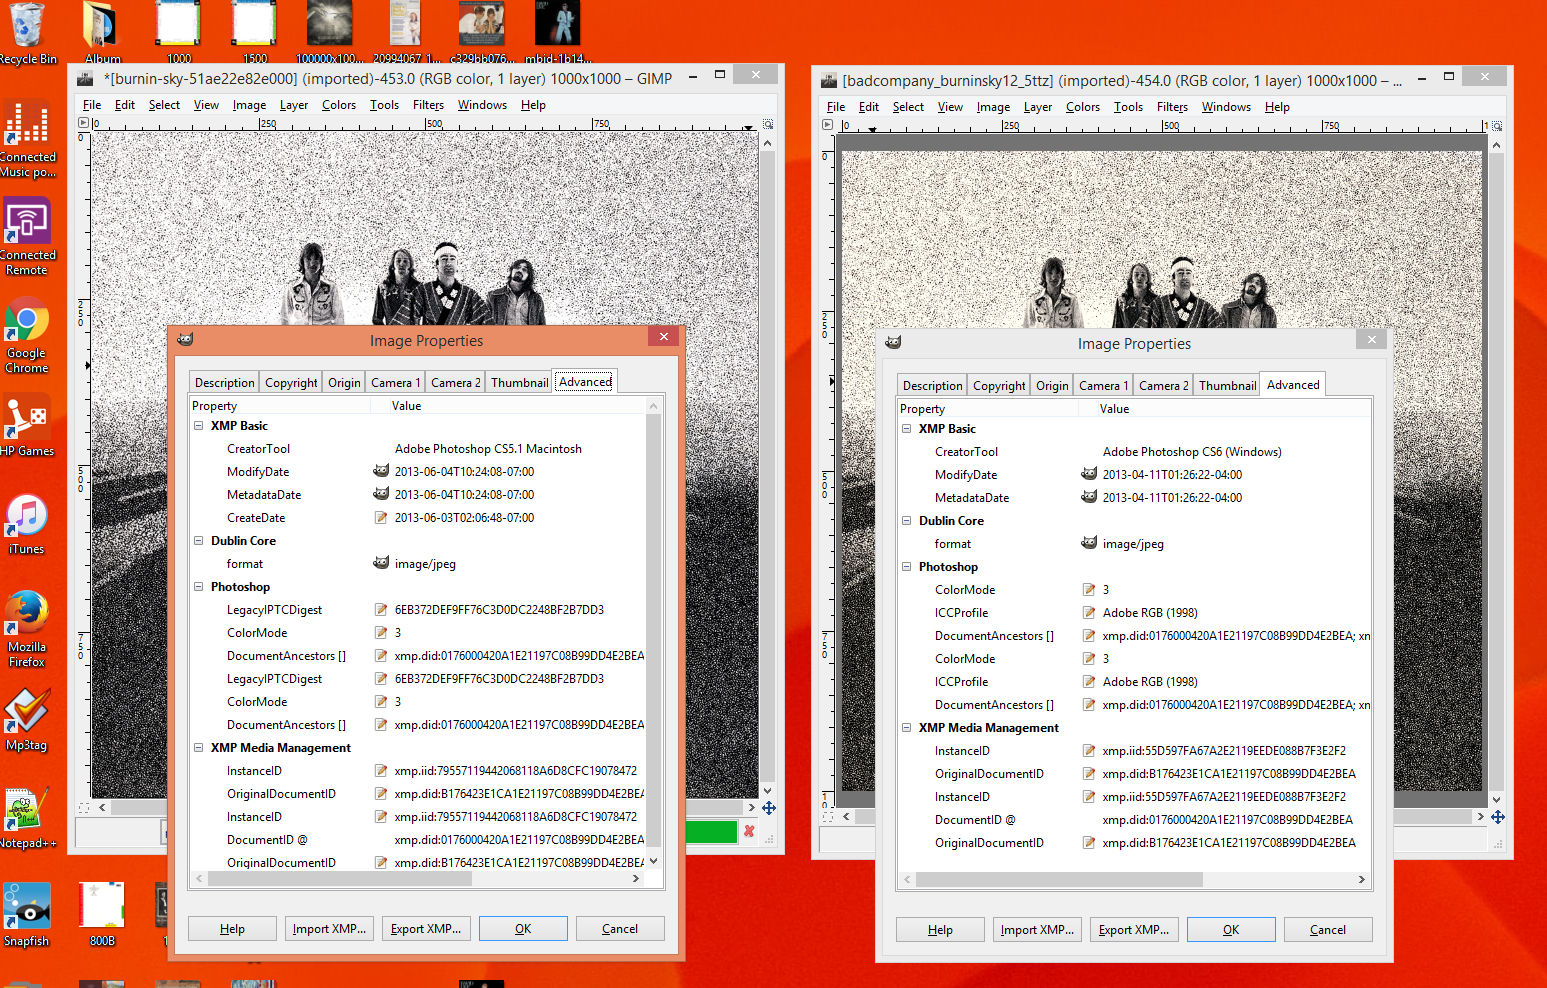Open Colors menu in badcompany GIMP window
Screen dimensions: 1547x988
tap(1082, 107)
